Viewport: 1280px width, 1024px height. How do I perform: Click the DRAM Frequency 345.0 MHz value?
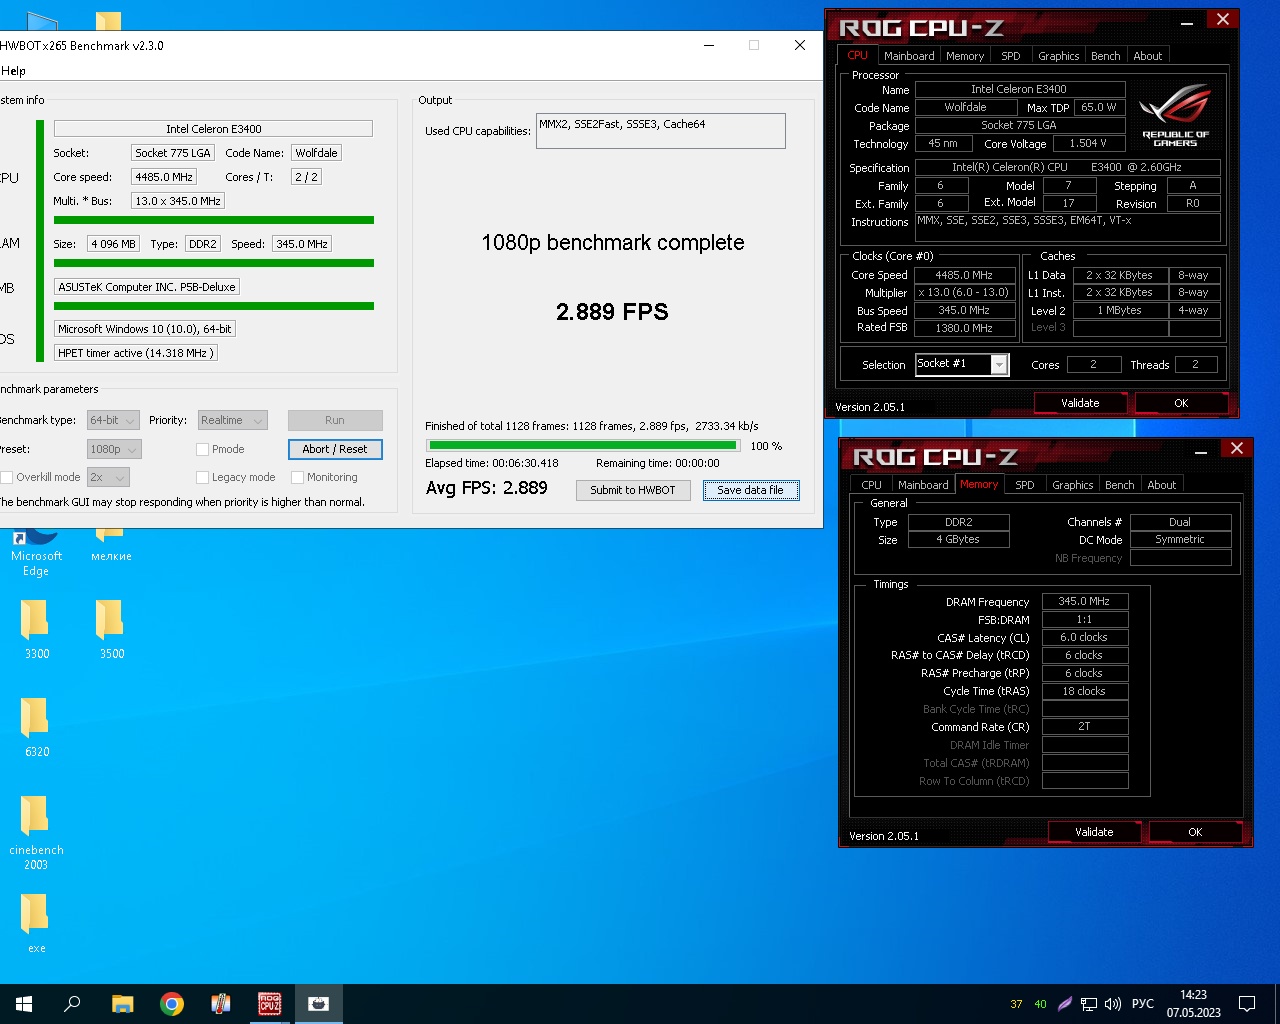(x=1085, y=602)
